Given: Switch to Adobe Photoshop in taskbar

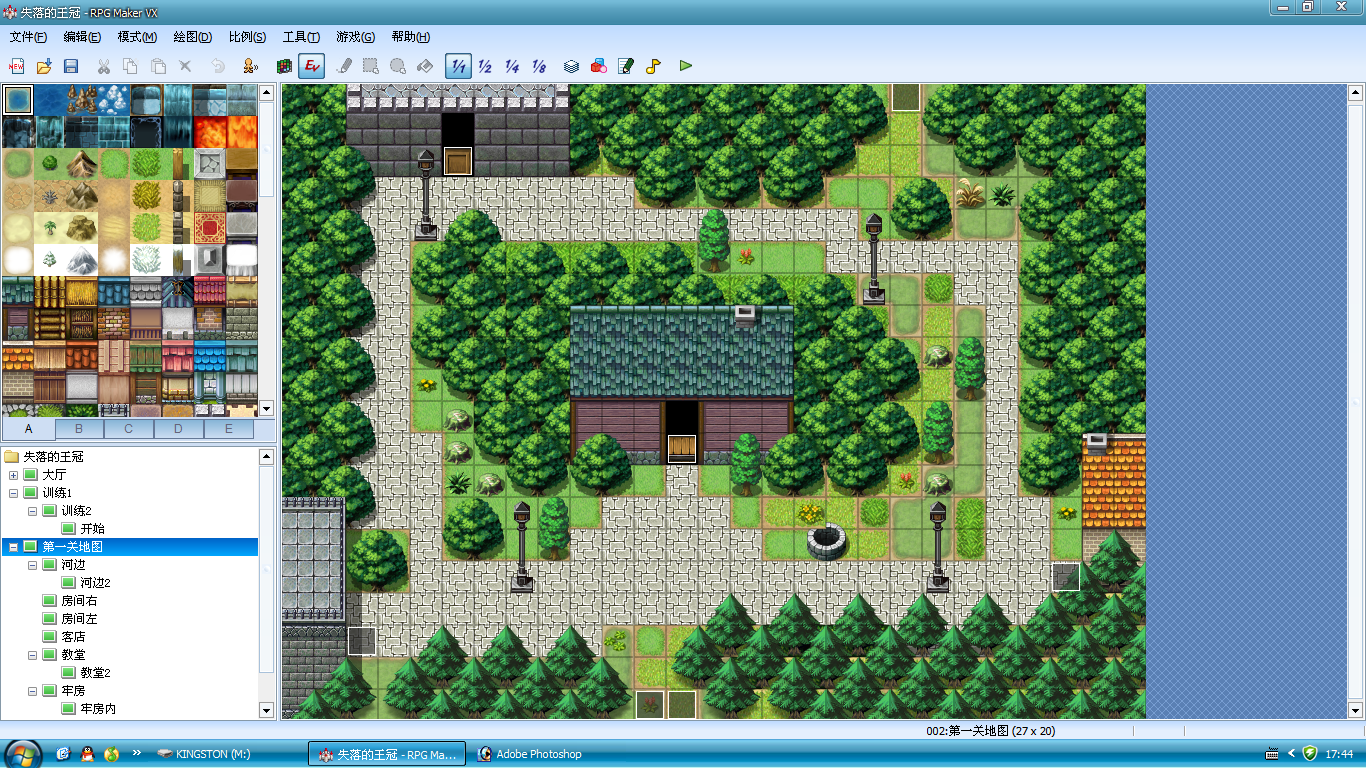Looking at the screenshot, I should pos(530,754).
